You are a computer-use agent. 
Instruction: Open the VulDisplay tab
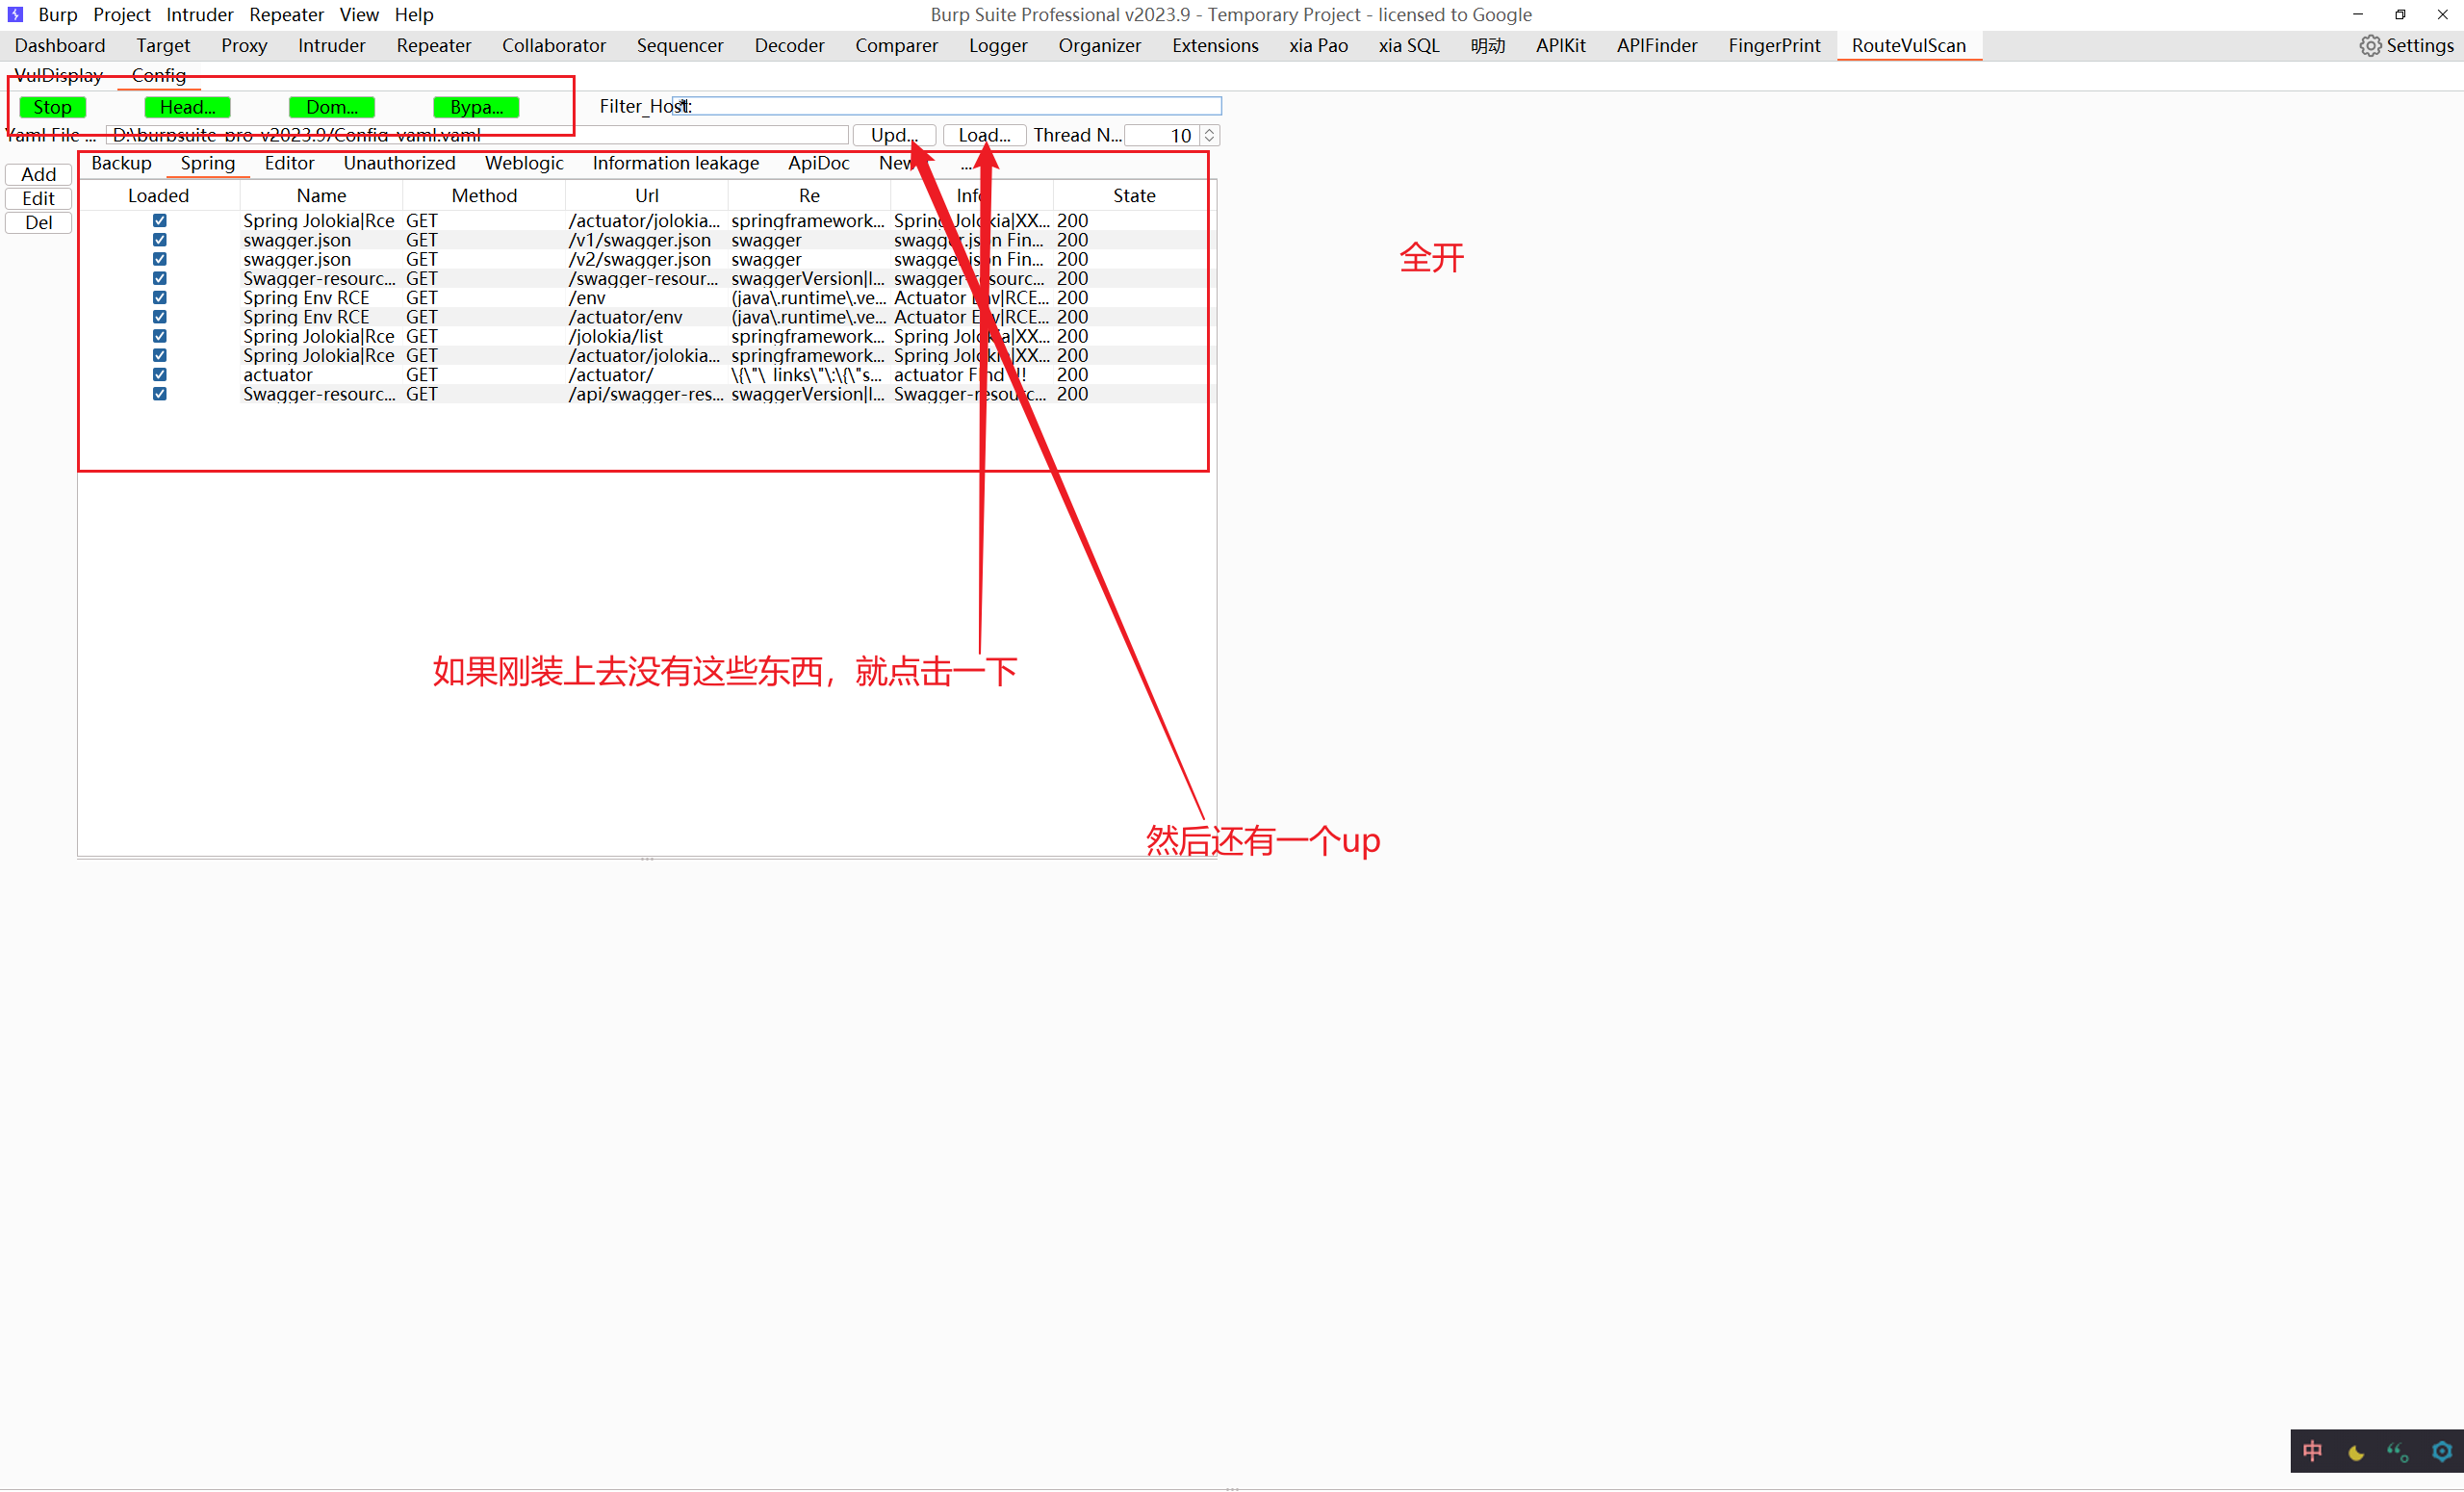58,75
